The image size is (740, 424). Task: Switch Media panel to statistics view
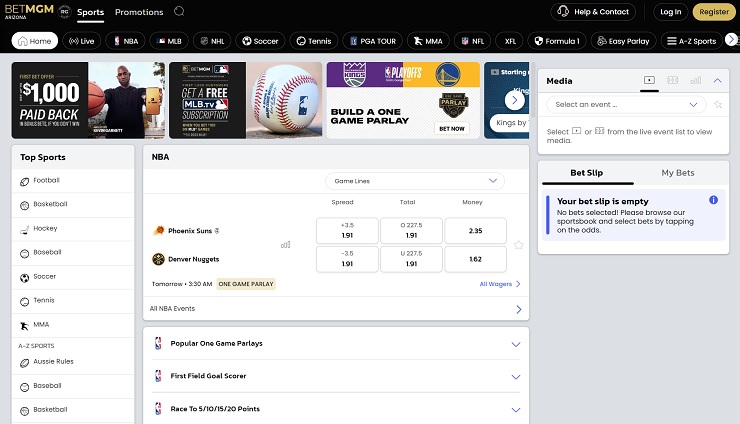click(696, 81)
